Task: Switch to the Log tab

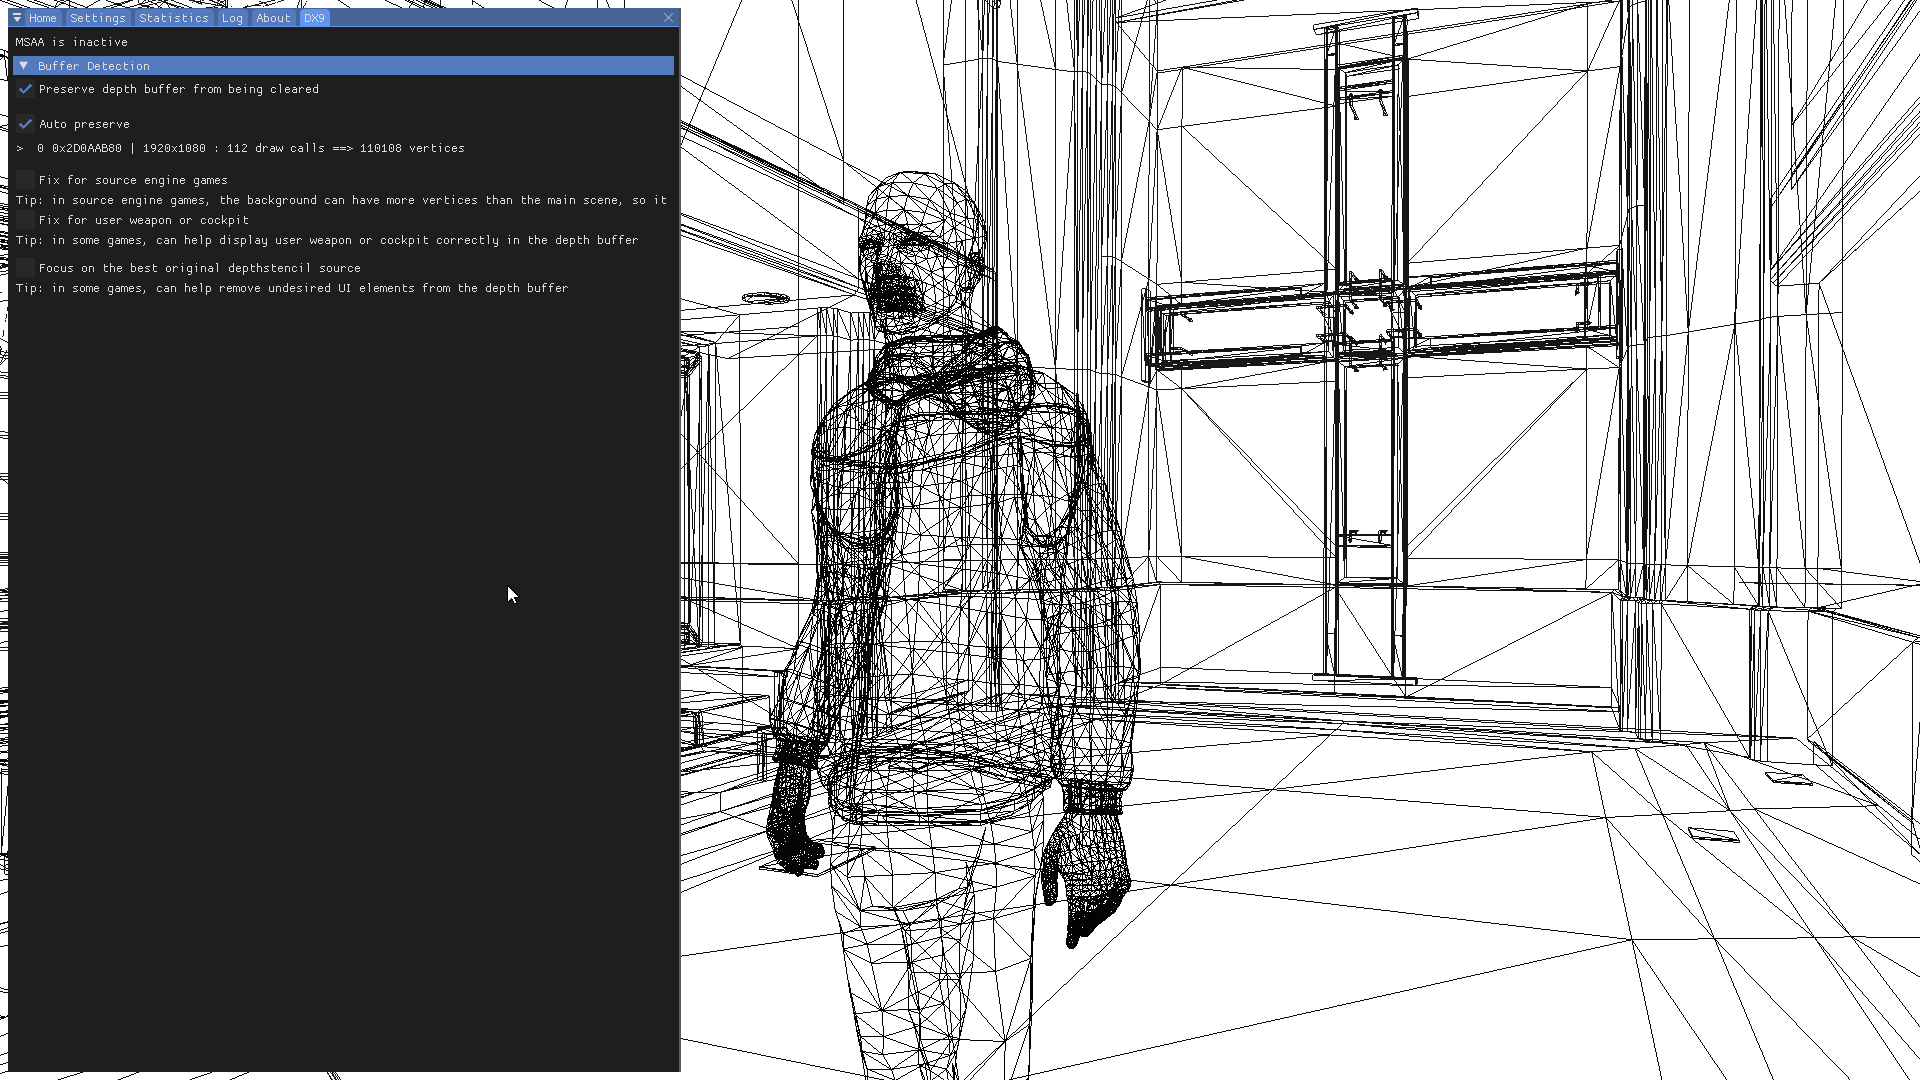Action: 232,18
